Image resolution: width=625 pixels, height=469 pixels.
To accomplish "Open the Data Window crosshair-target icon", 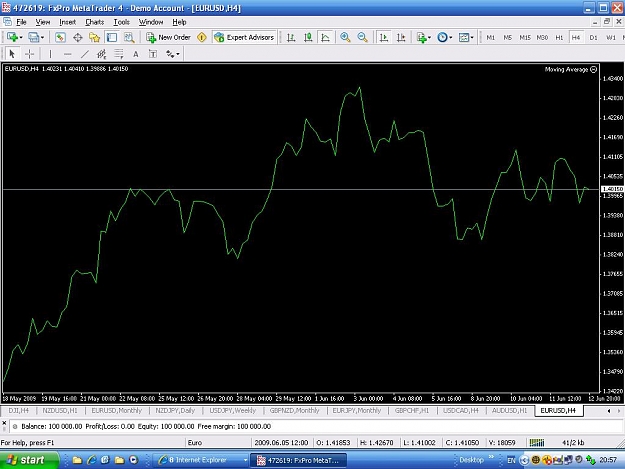I will 77,37.
